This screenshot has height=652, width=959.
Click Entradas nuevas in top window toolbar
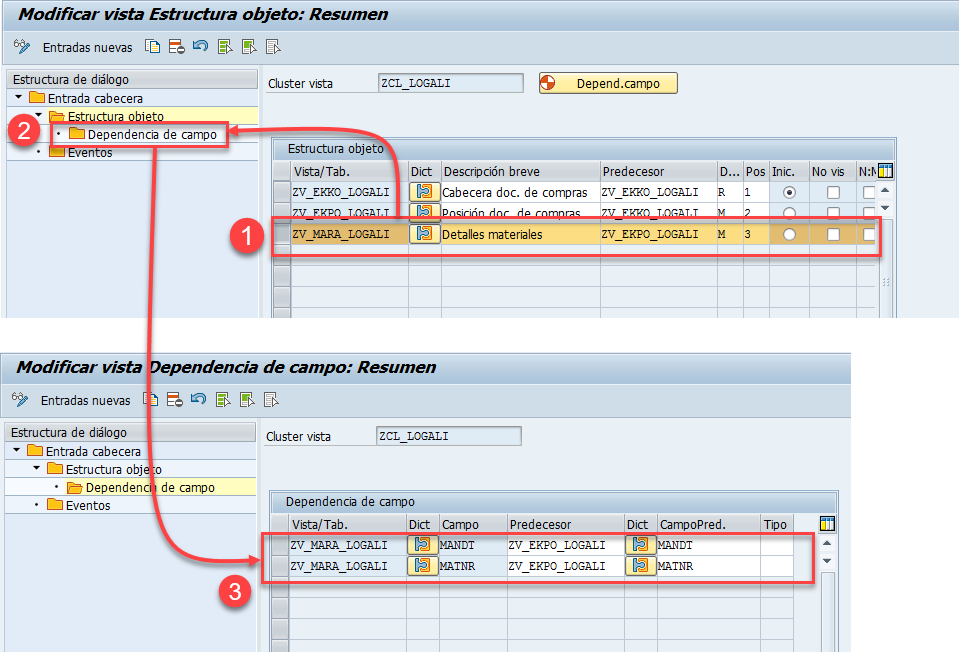pos(87,48)
